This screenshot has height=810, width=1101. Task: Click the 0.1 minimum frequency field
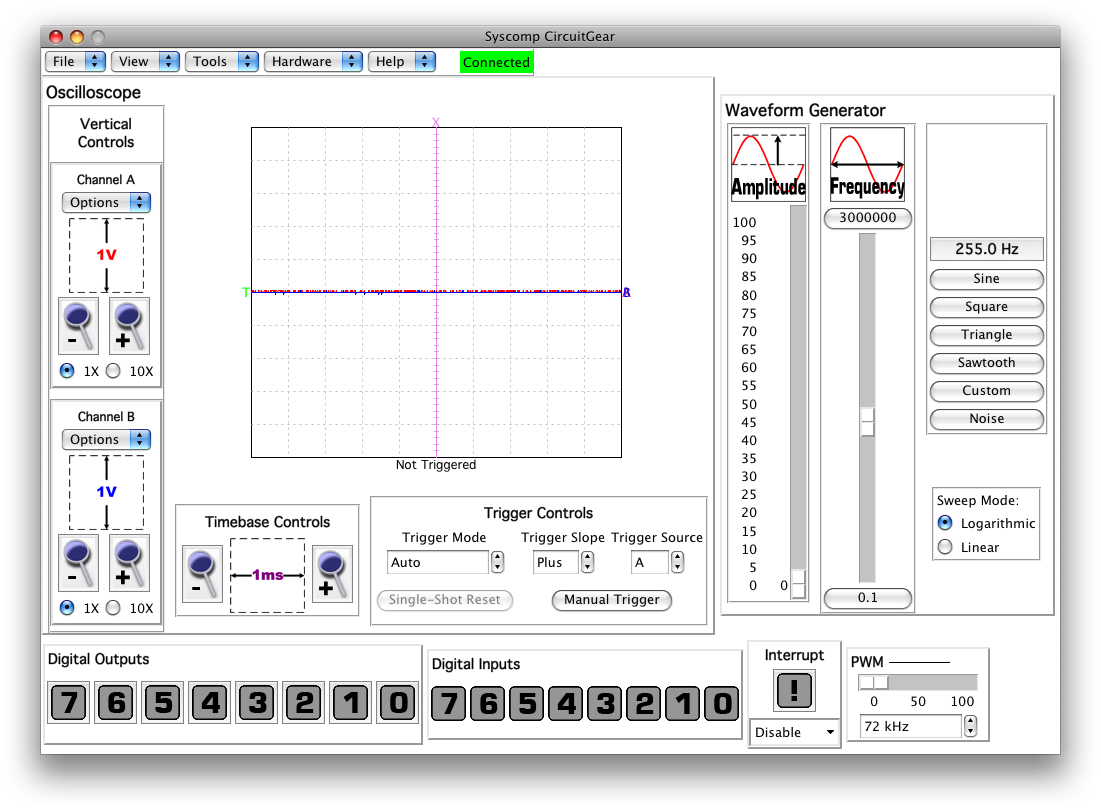(868, 597)
